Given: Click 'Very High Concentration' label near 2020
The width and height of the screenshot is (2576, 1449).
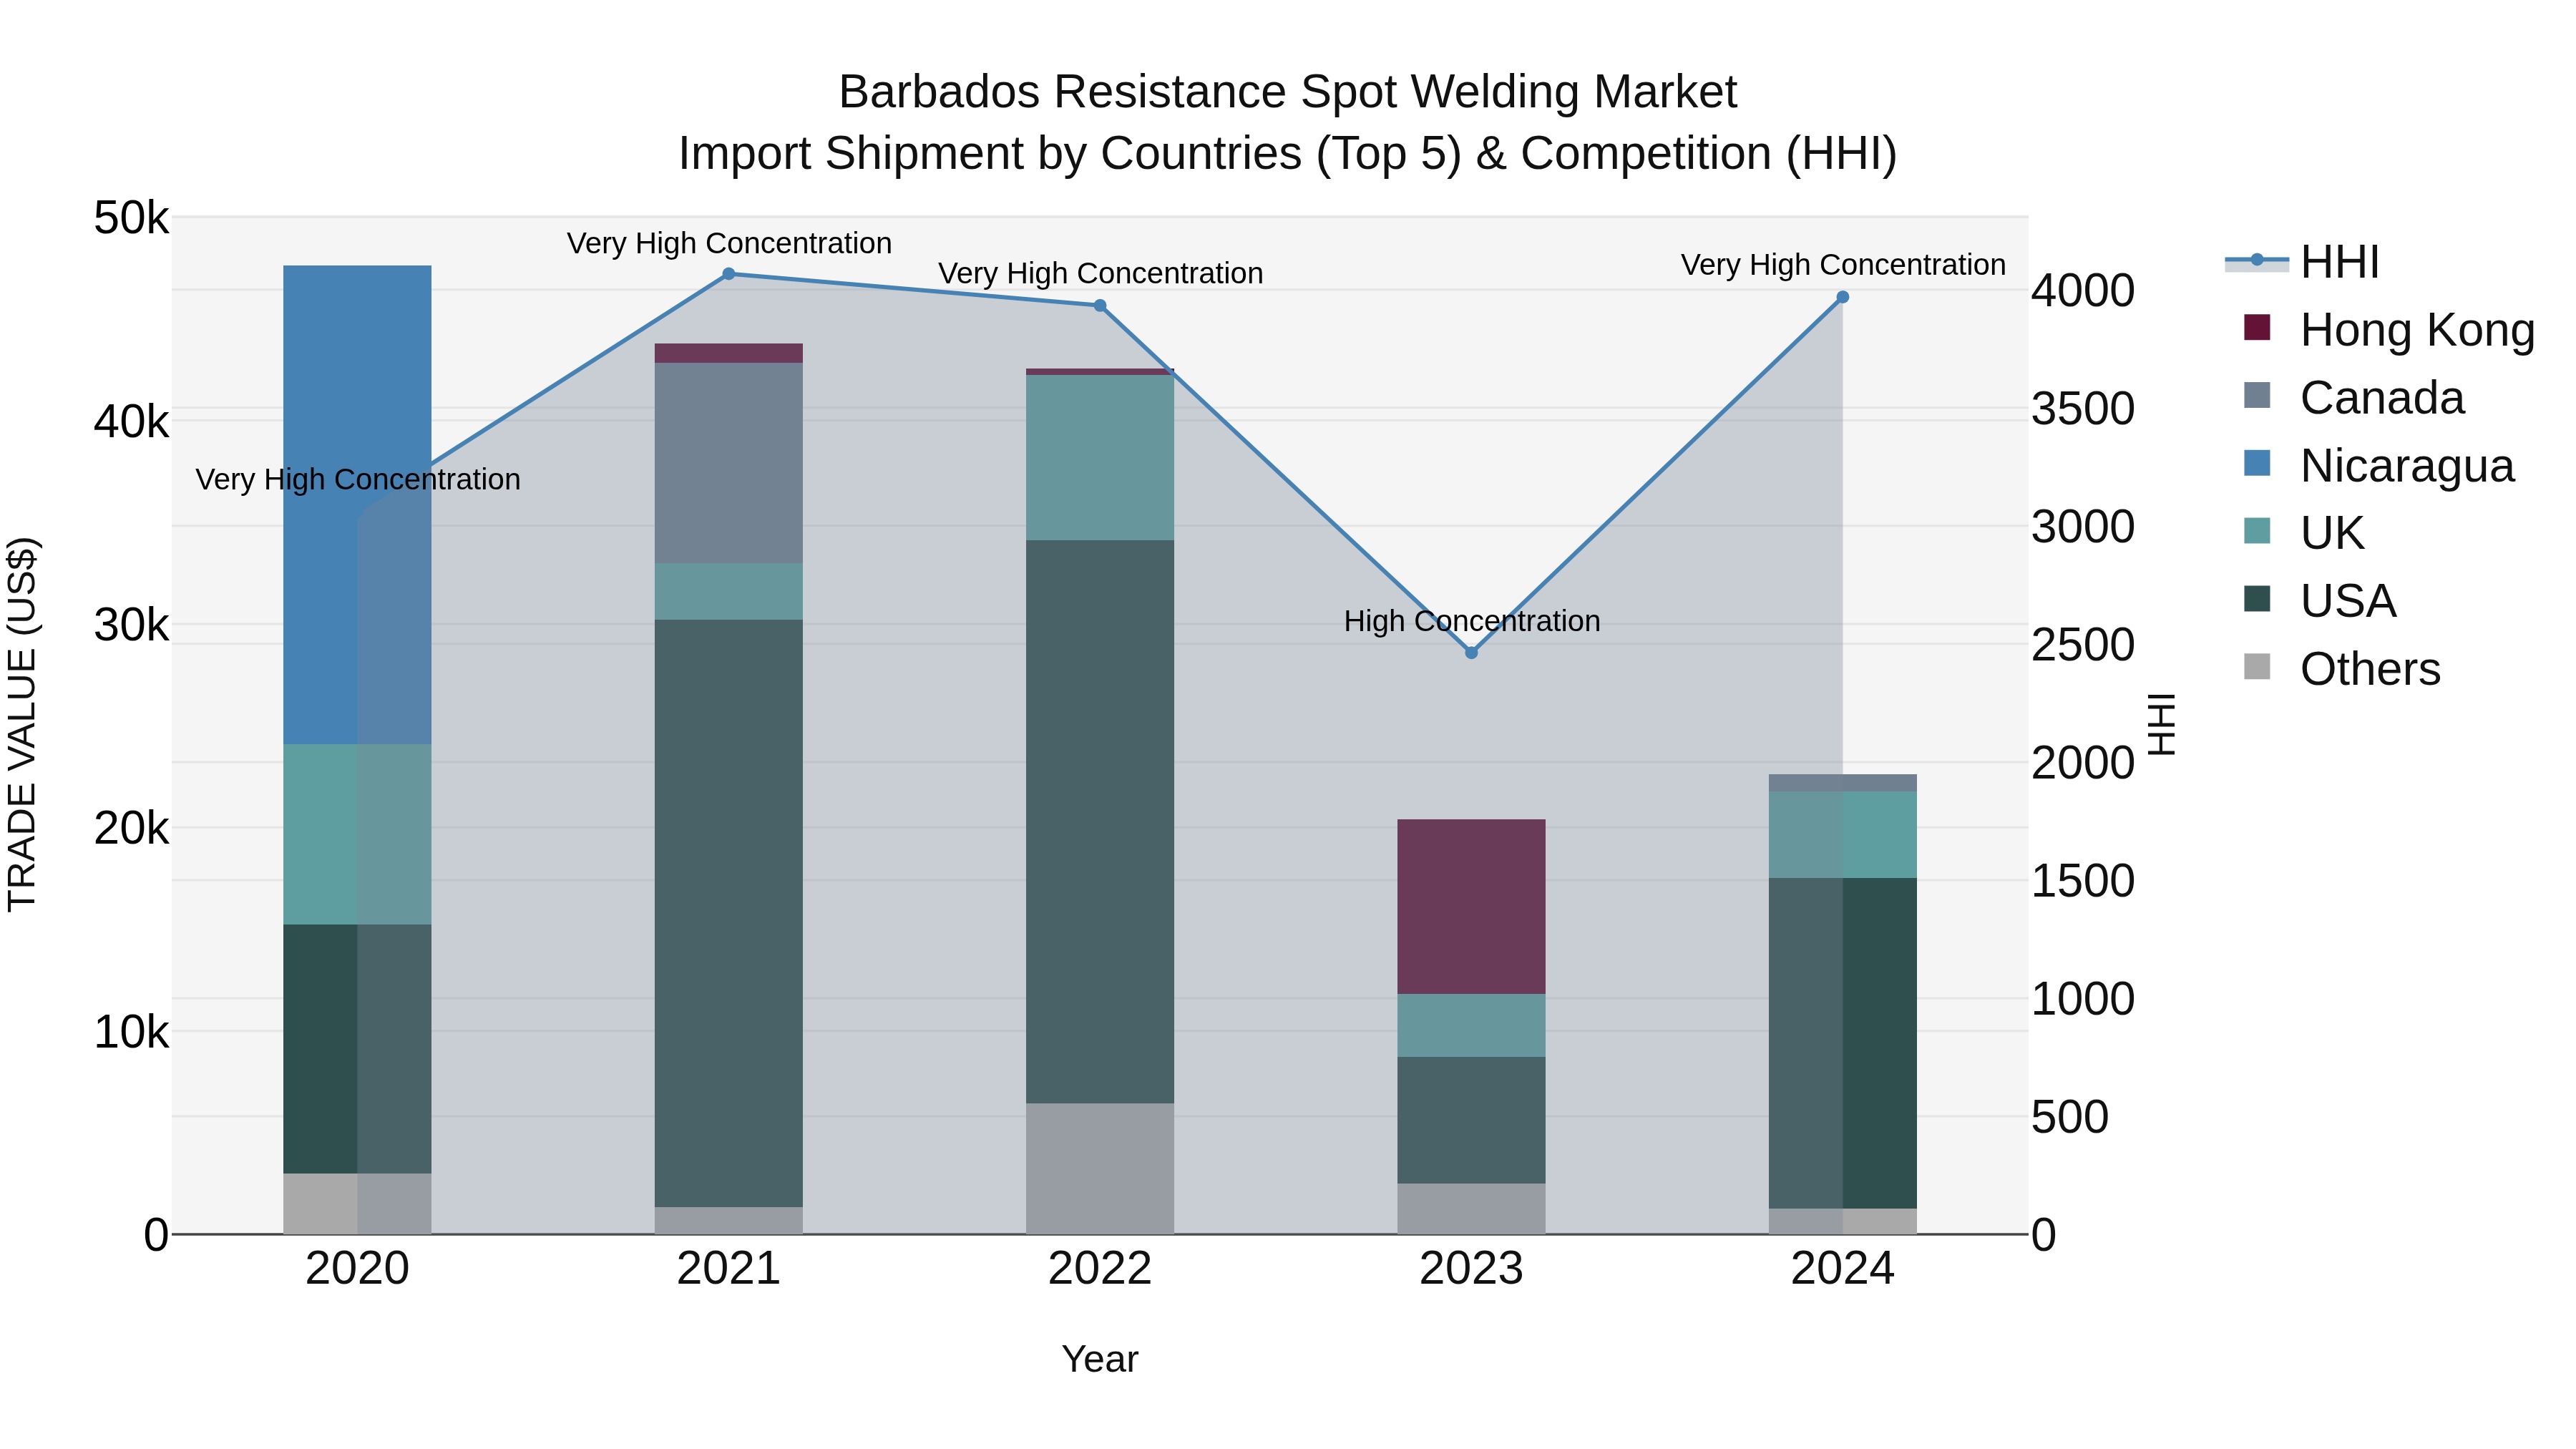Looking at the screenshot, I should tap(358, 480).
